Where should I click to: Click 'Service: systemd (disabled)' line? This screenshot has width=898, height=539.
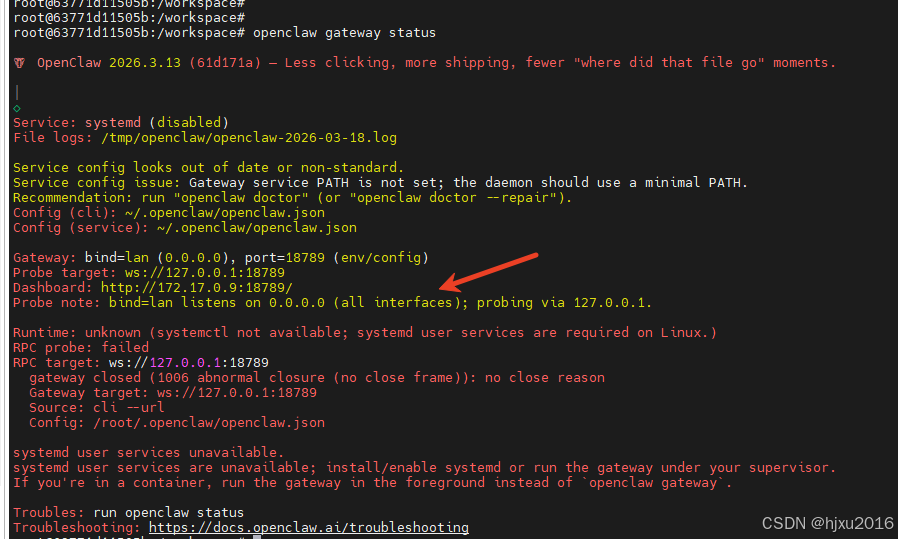tap(121, 123)
